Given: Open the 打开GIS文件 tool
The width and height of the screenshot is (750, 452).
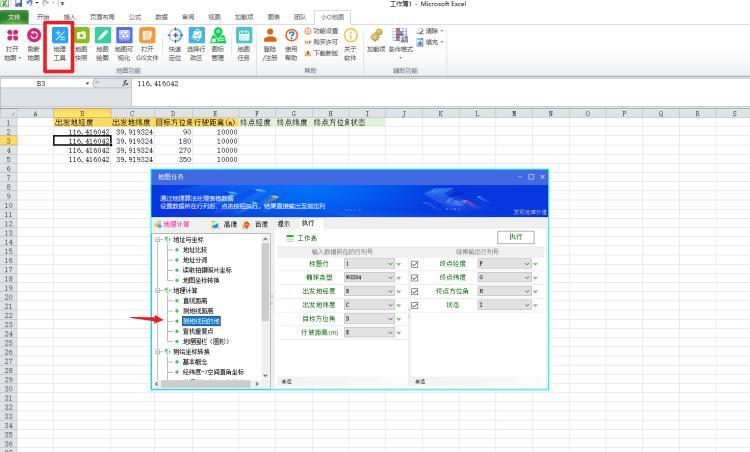Looking at the screenshot, I should tap(147, 46).
